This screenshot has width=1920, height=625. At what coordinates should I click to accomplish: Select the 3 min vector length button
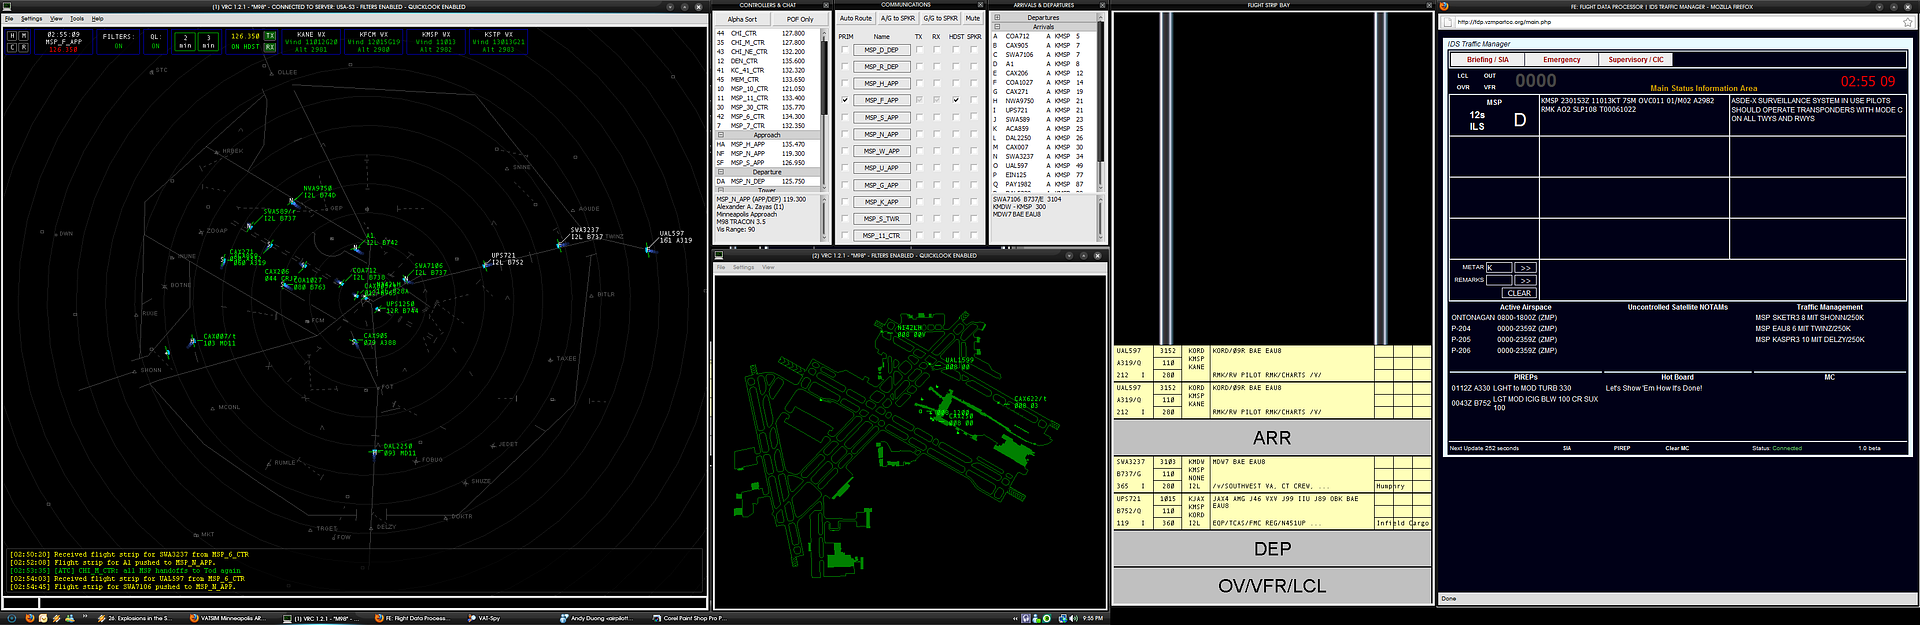click(208, 41)
